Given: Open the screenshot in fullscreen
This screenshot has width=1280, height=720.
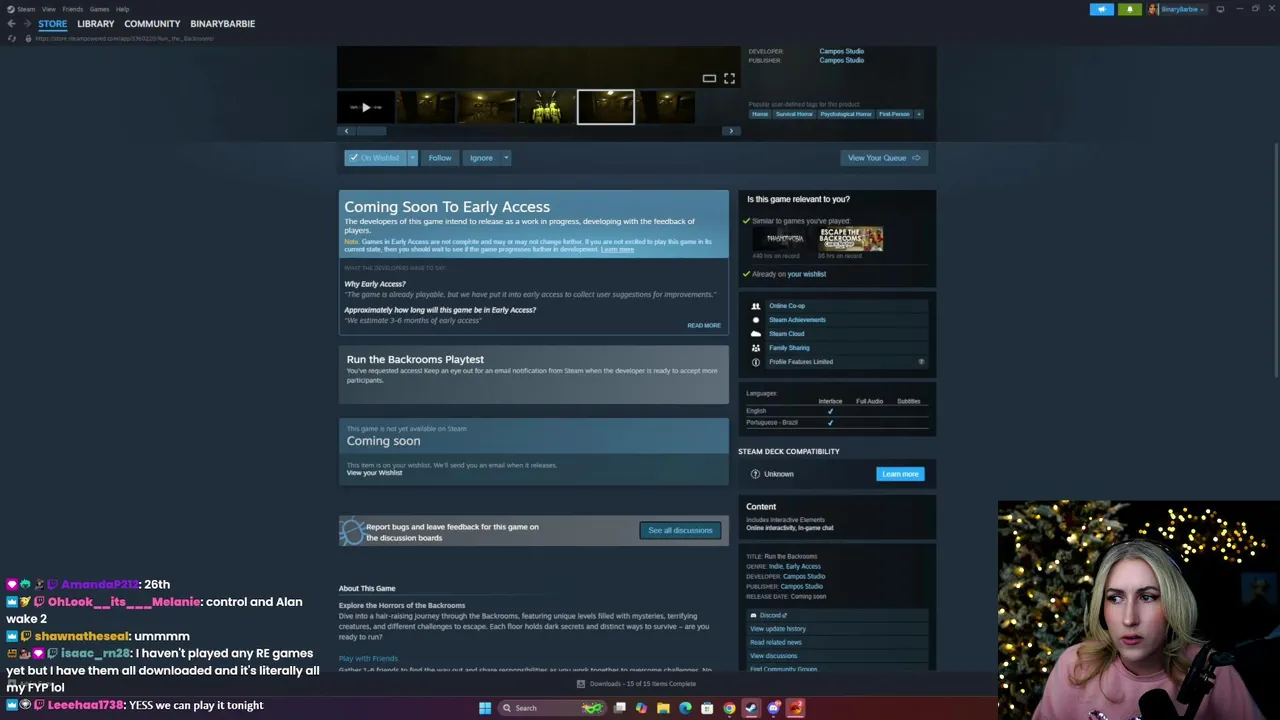Looking at the screenshot, I should pos(729,78).
